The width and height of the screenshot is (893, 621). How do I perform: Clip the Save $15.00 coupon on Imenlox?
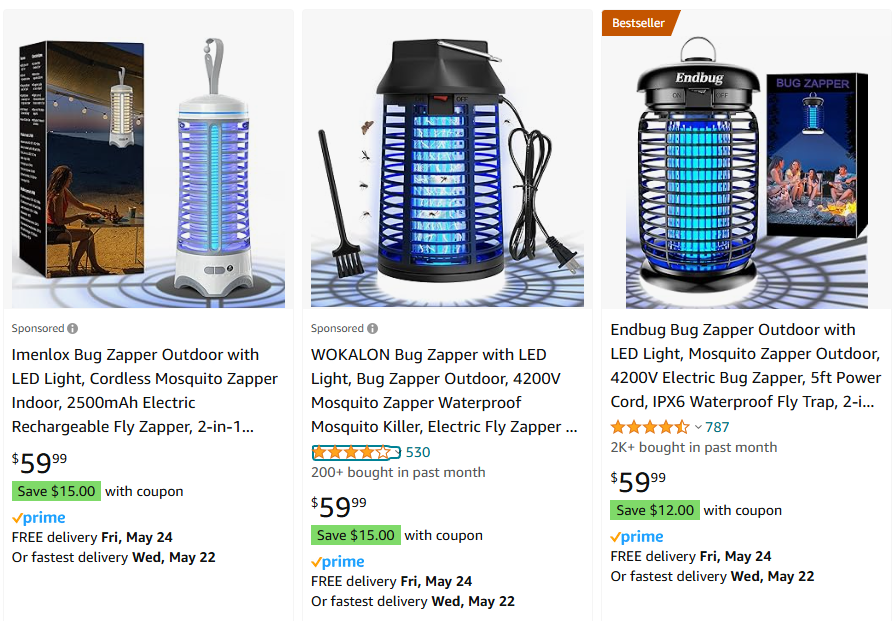57,491
